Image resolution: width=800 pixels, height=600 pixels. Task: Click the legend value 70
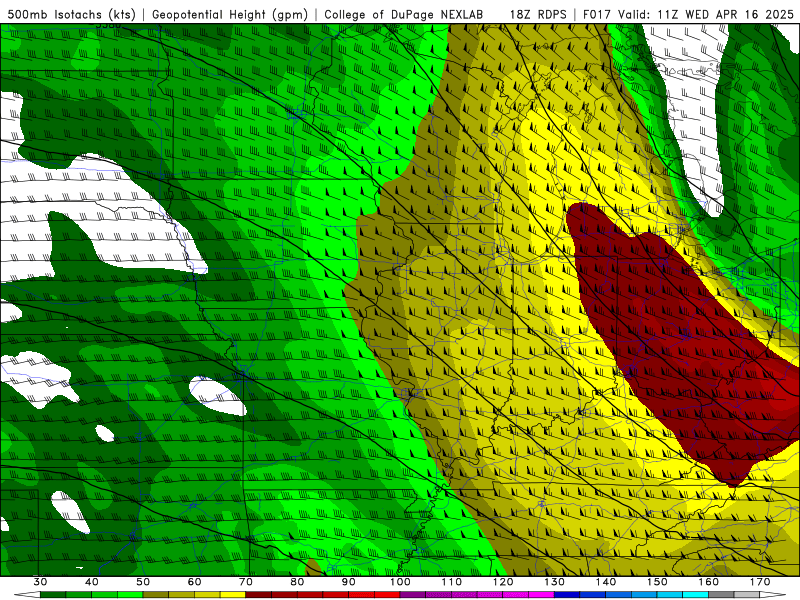pyautogui.click(x=246, y=582)
